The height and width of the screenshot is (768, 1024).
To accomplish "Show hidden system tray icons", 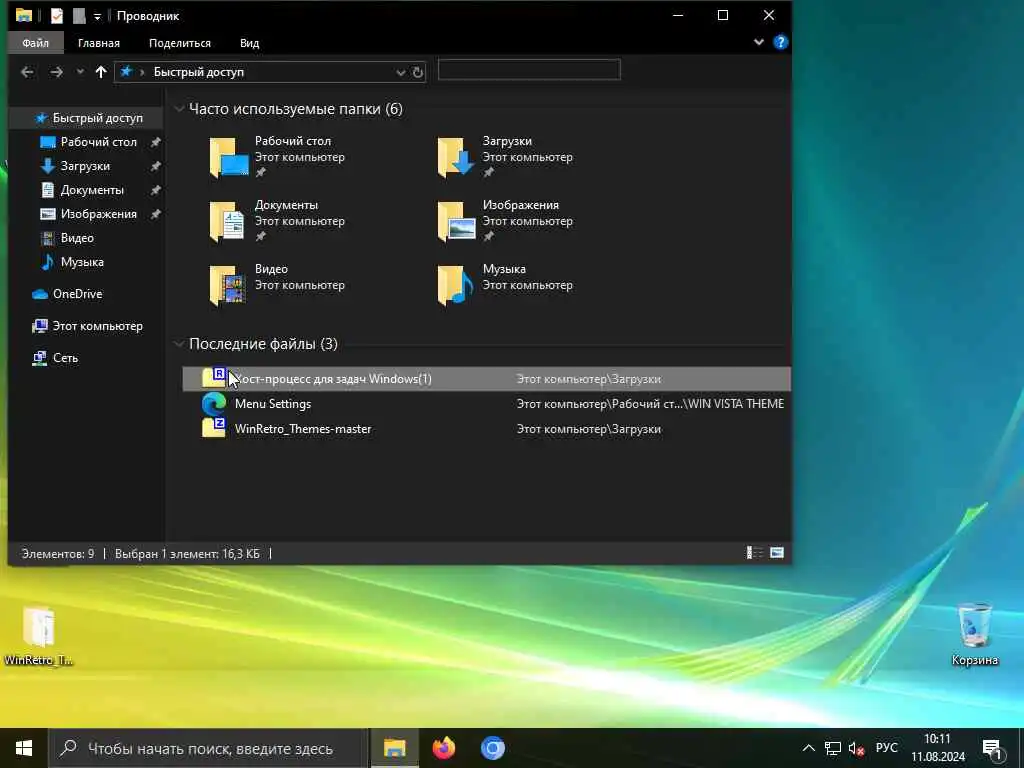I will coord(808,748).
